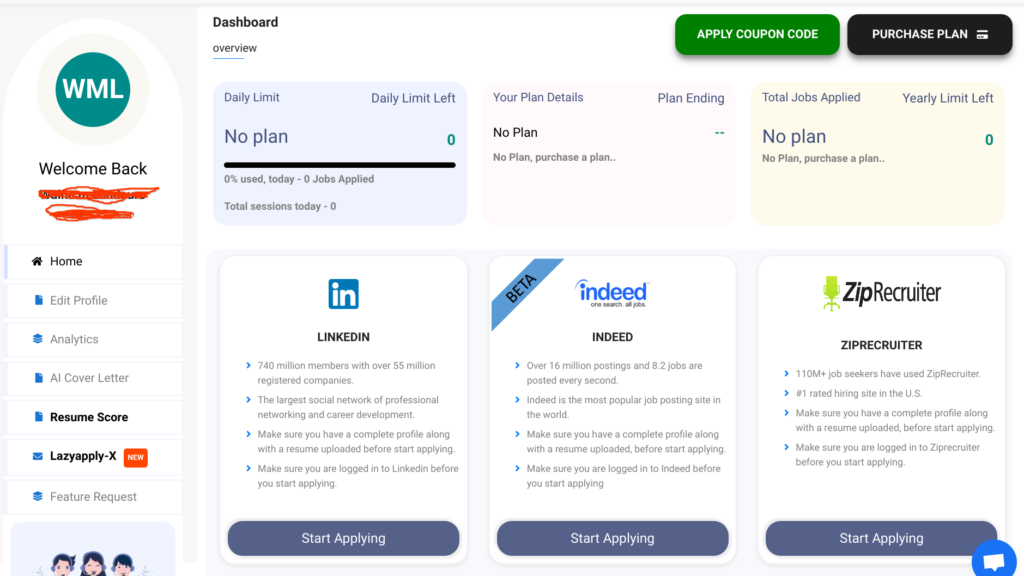Click the Indeed logo
Screen dimensions: 1024x576
point(612,293)
